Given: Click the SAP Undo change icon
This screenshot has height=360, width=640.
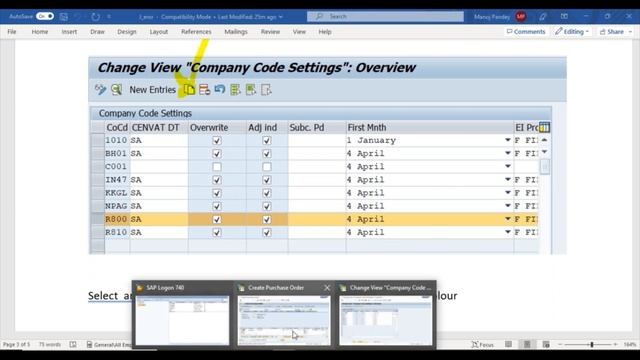Looking at the screenshot, I should point(220,89).
